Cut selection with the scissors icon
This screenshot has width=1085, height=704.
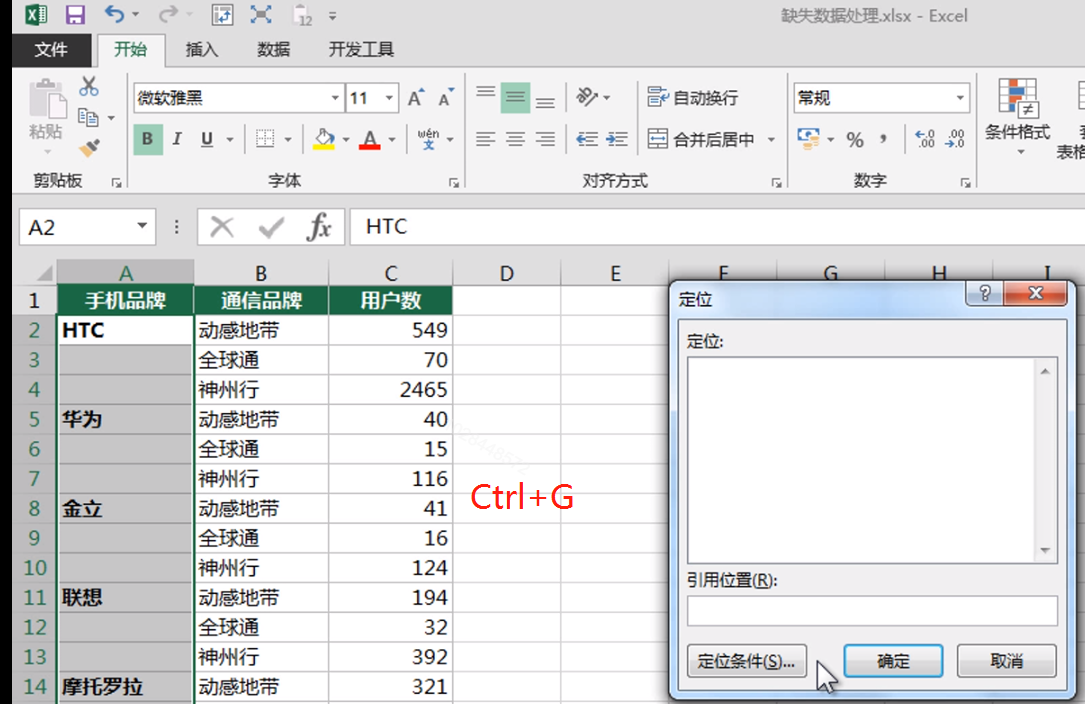coord(89,87)
